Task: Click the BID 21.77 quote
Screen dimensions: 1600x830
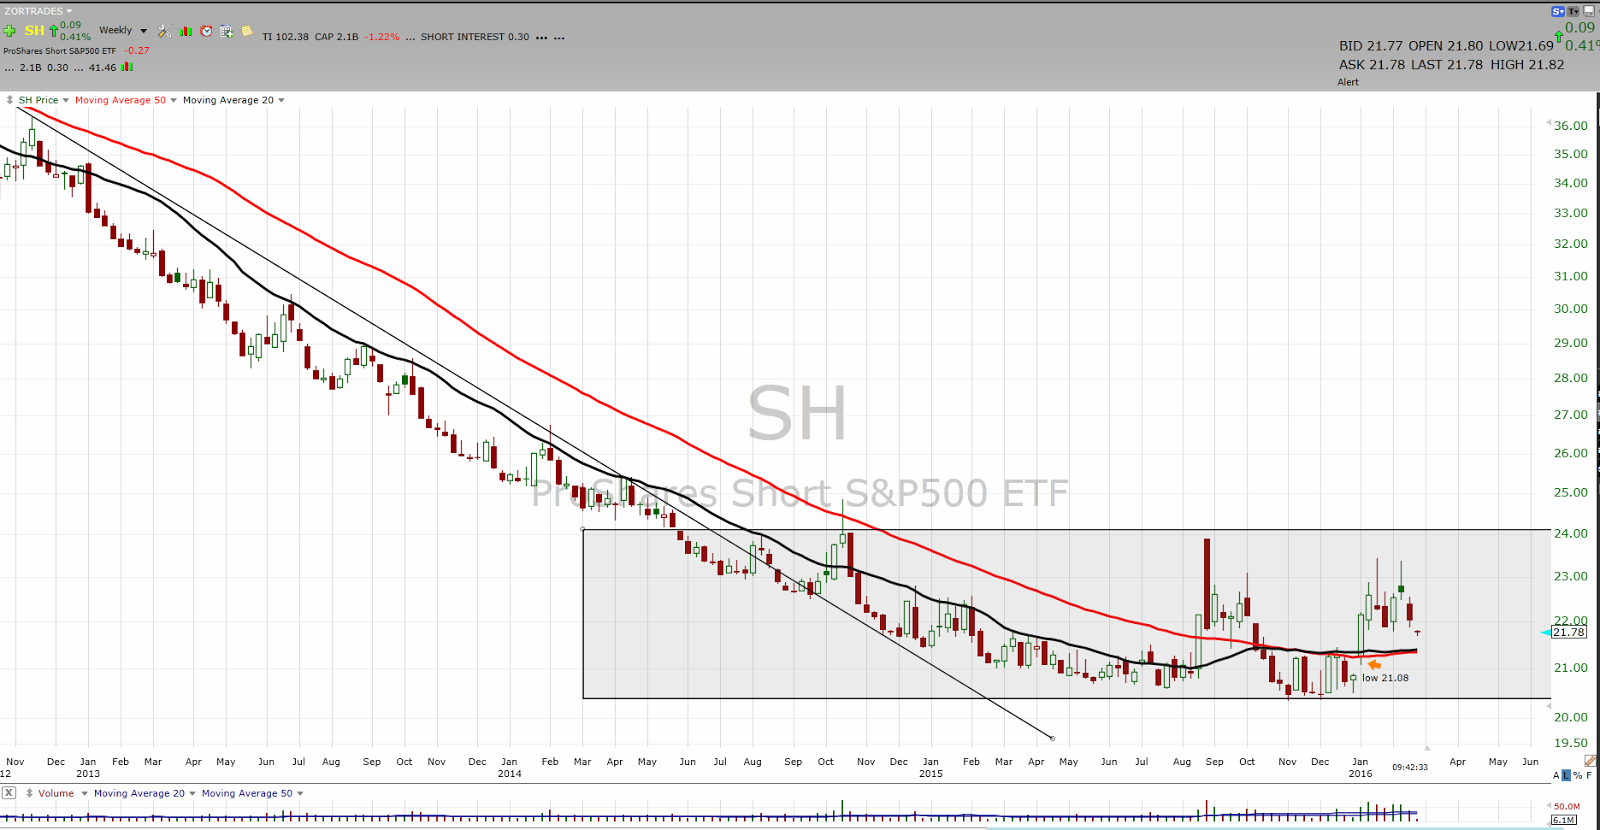Action: 1371,46
